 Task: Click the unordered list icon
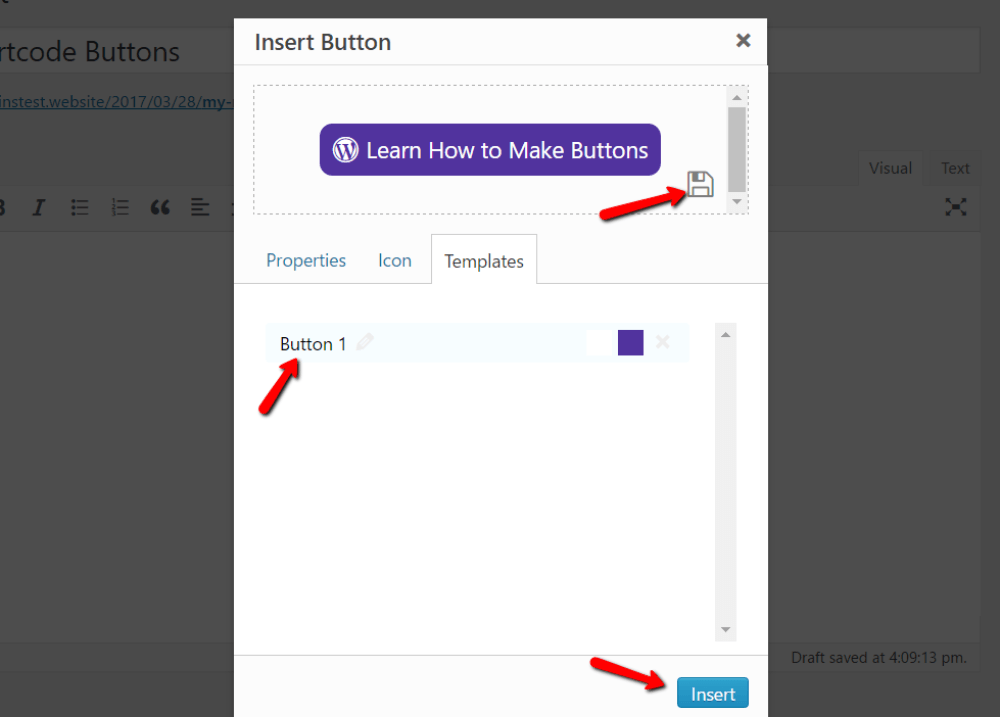[80, 207]
